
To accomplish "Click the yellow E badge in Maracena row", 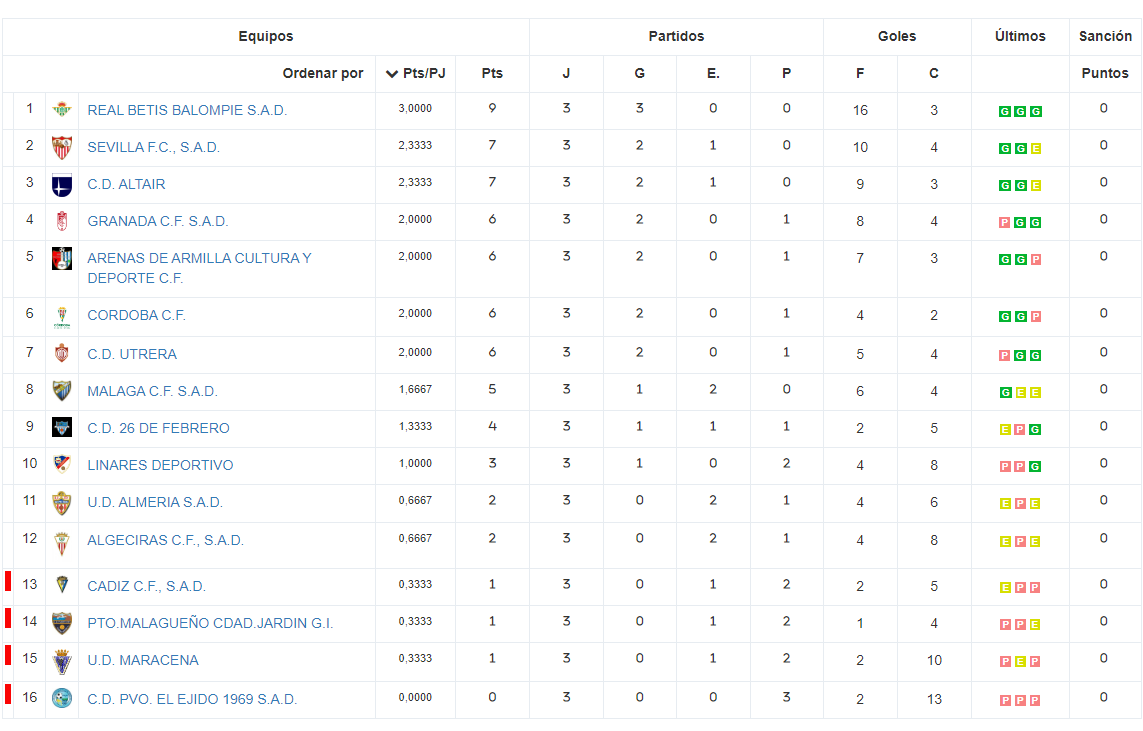I will 1021,662.
